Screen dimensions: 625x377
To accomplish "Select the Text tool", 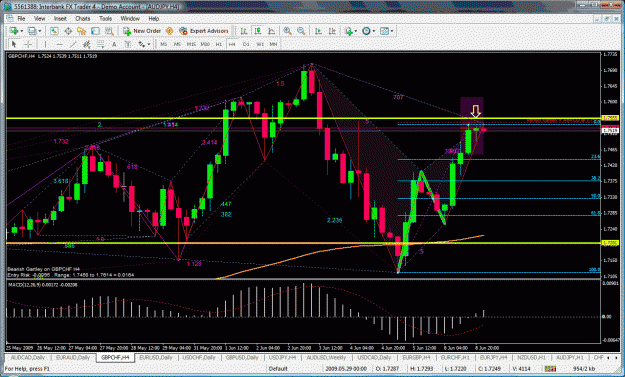I will 114,44.
